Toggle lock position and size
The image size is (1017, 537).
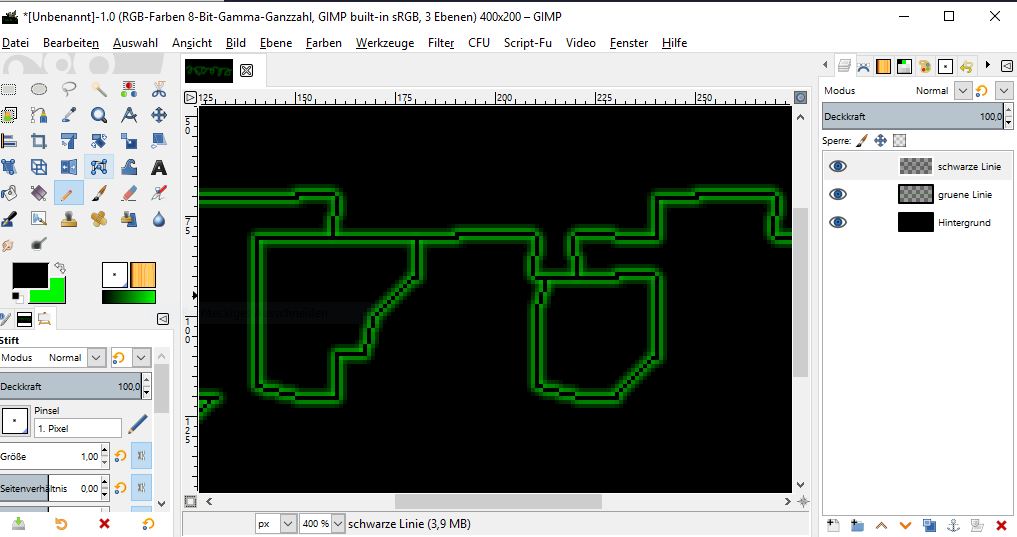(880, 140)
